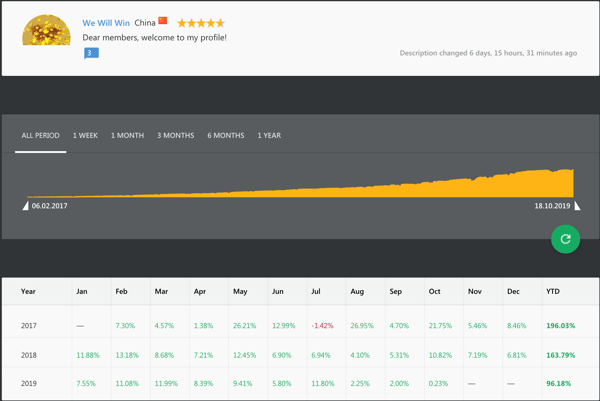This screenshot has width=600, height=401.
Task: Switch to the 1 MONTH tab
Action: [x=127, y=135]
